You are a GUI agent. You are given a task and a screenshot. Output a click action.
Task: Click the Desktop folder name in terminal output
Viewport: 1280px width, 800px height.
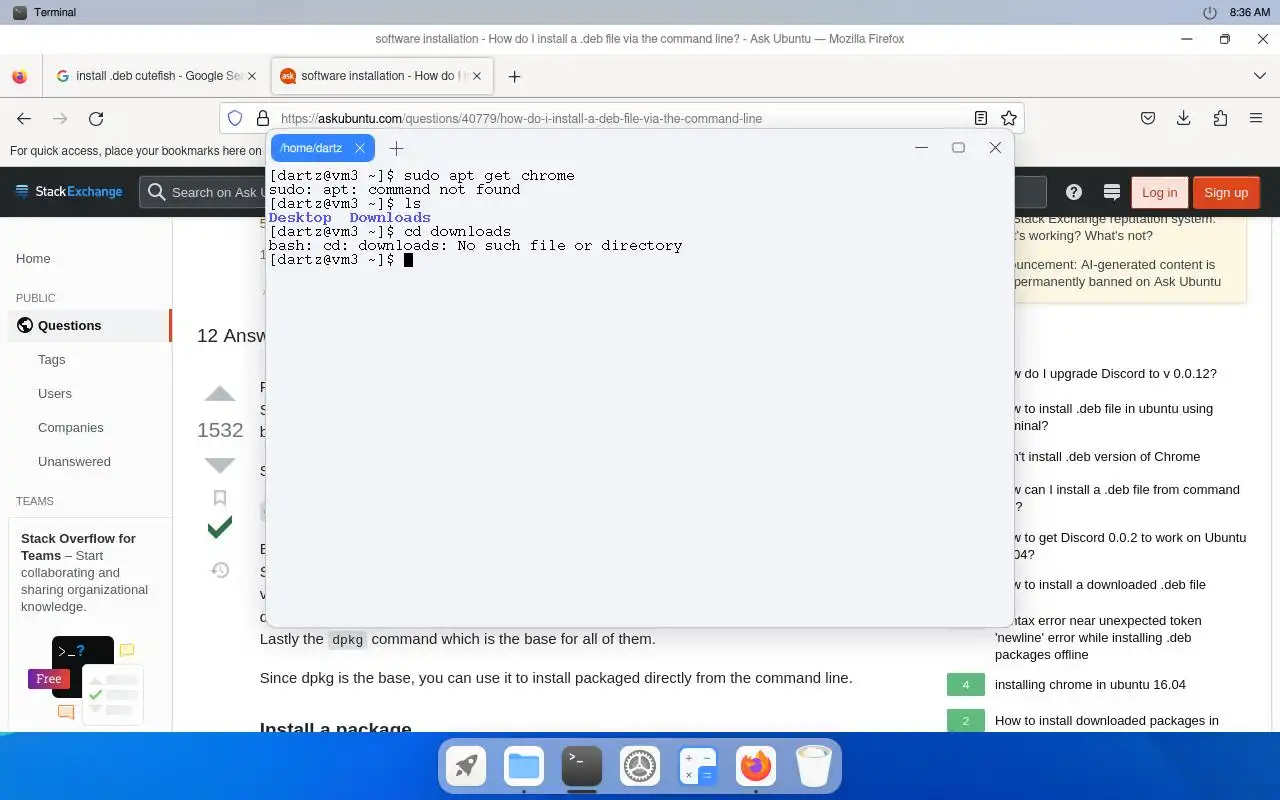tap(300, 217)
